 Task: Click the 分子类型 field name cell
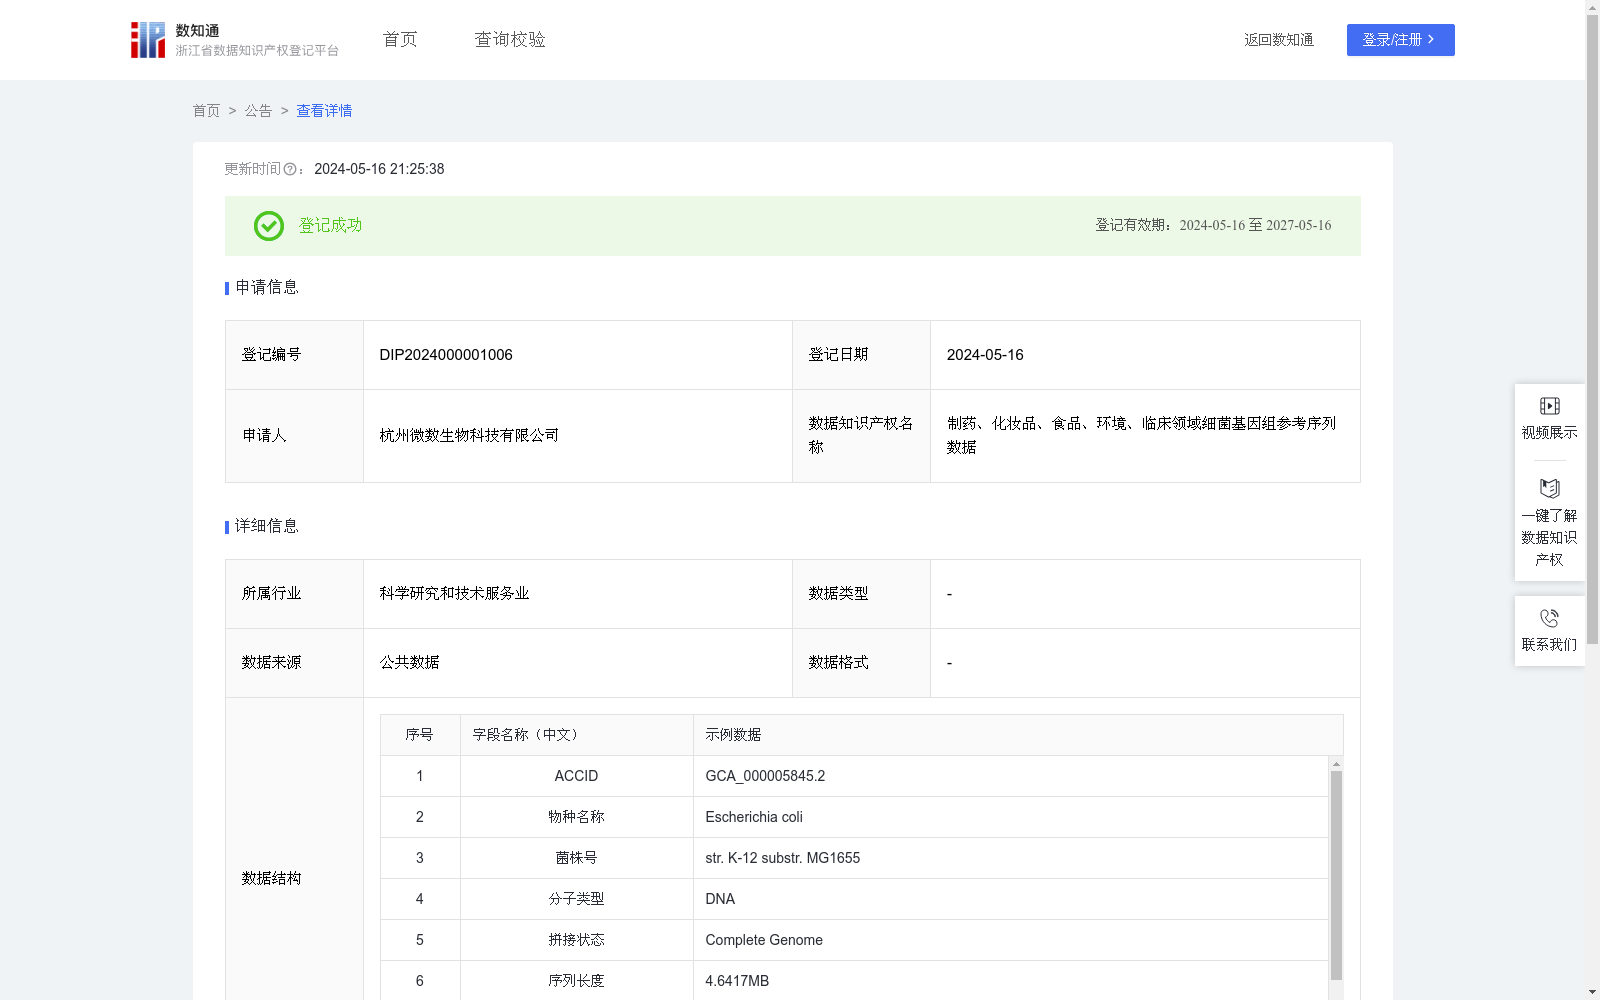(x=576, y=899)
